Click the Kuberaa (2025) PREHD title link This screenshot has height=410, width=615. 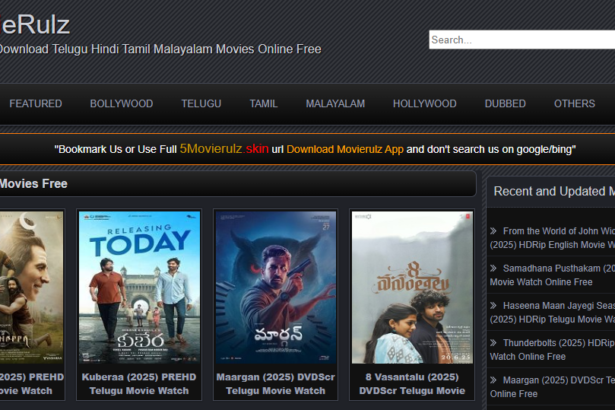(139, 384)
